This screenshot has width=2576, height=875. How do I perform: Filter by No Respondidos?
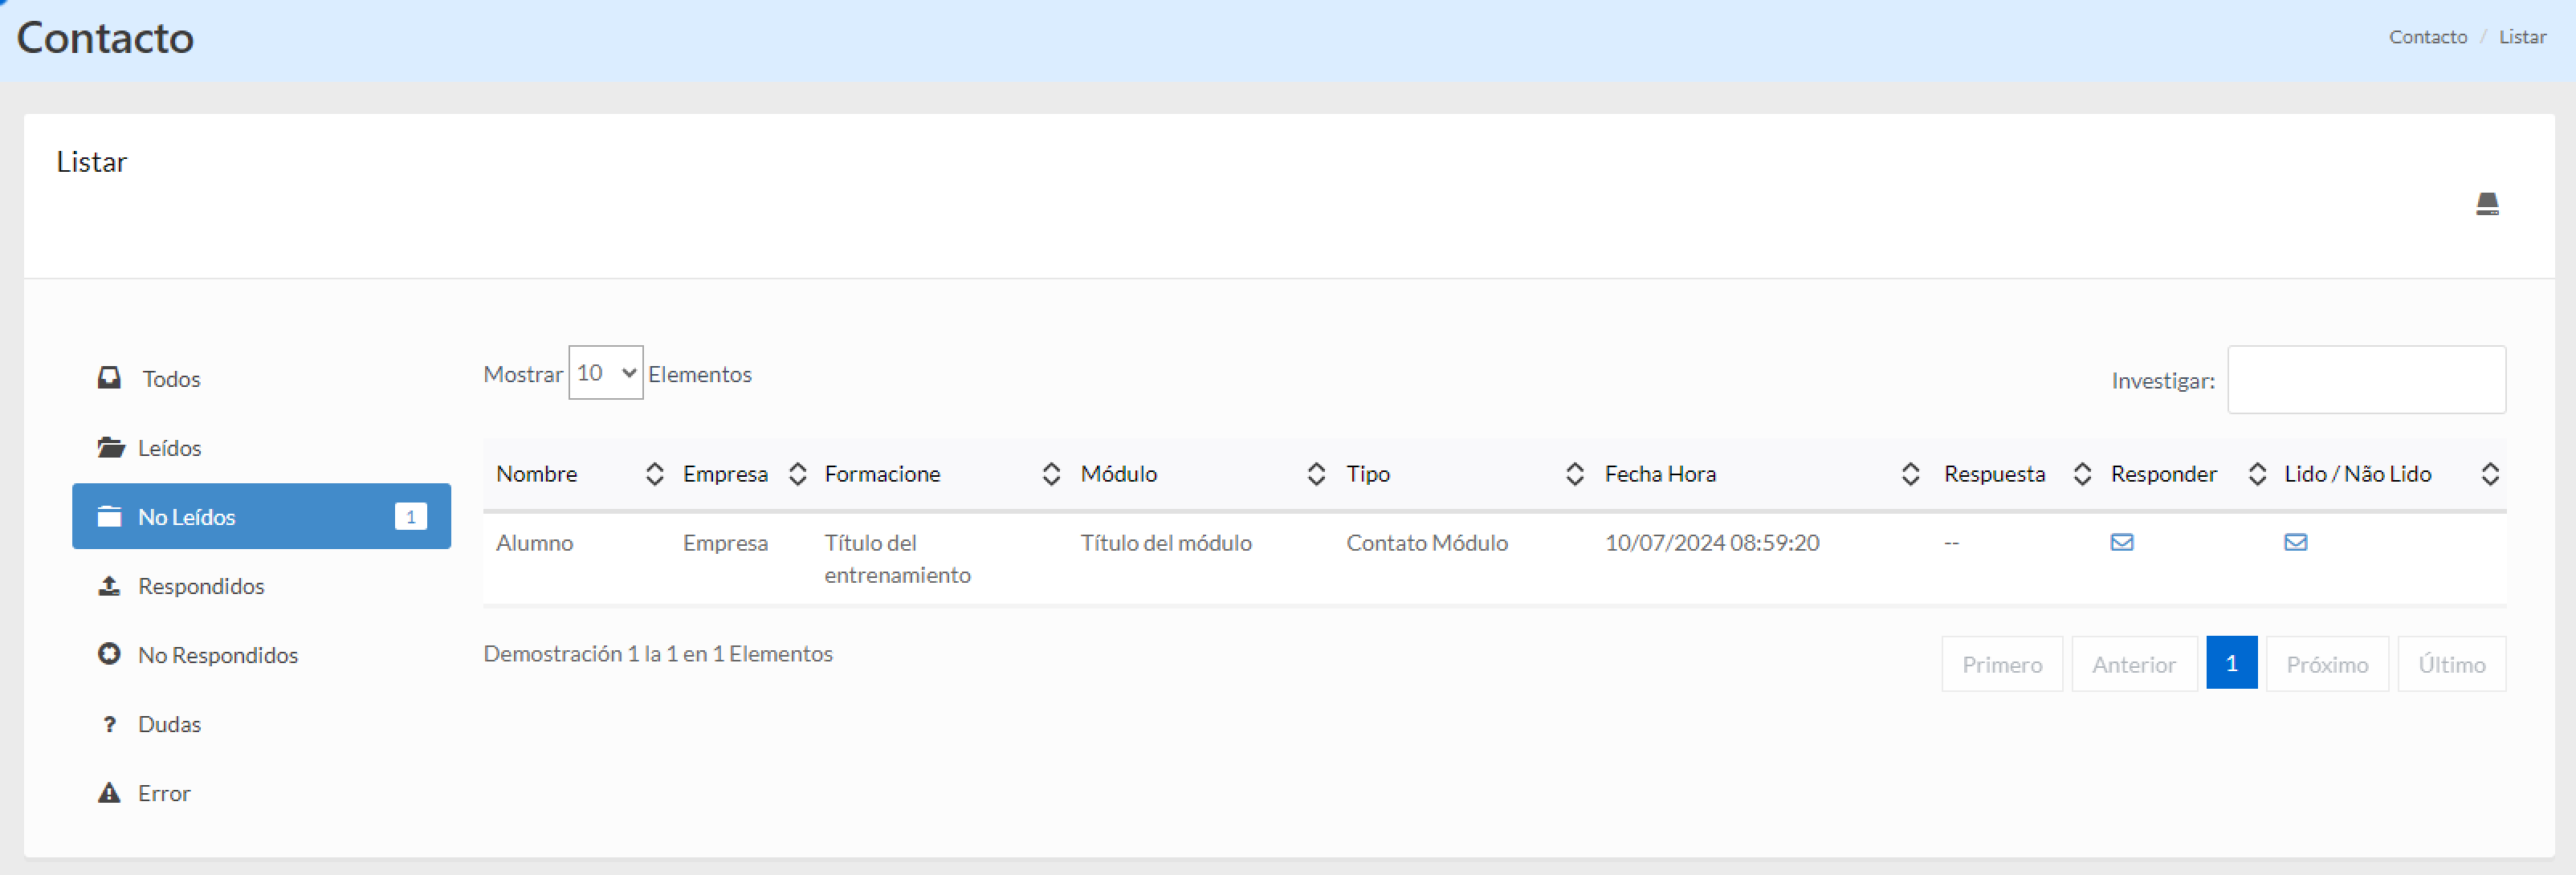[217, 655]
